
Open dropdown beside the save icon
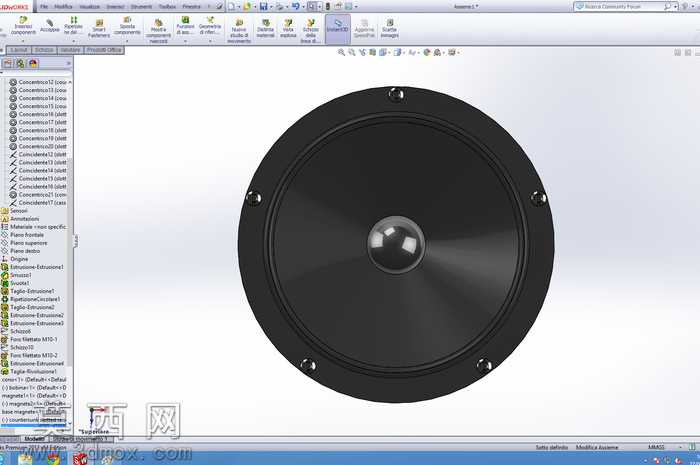pos(271,7)
